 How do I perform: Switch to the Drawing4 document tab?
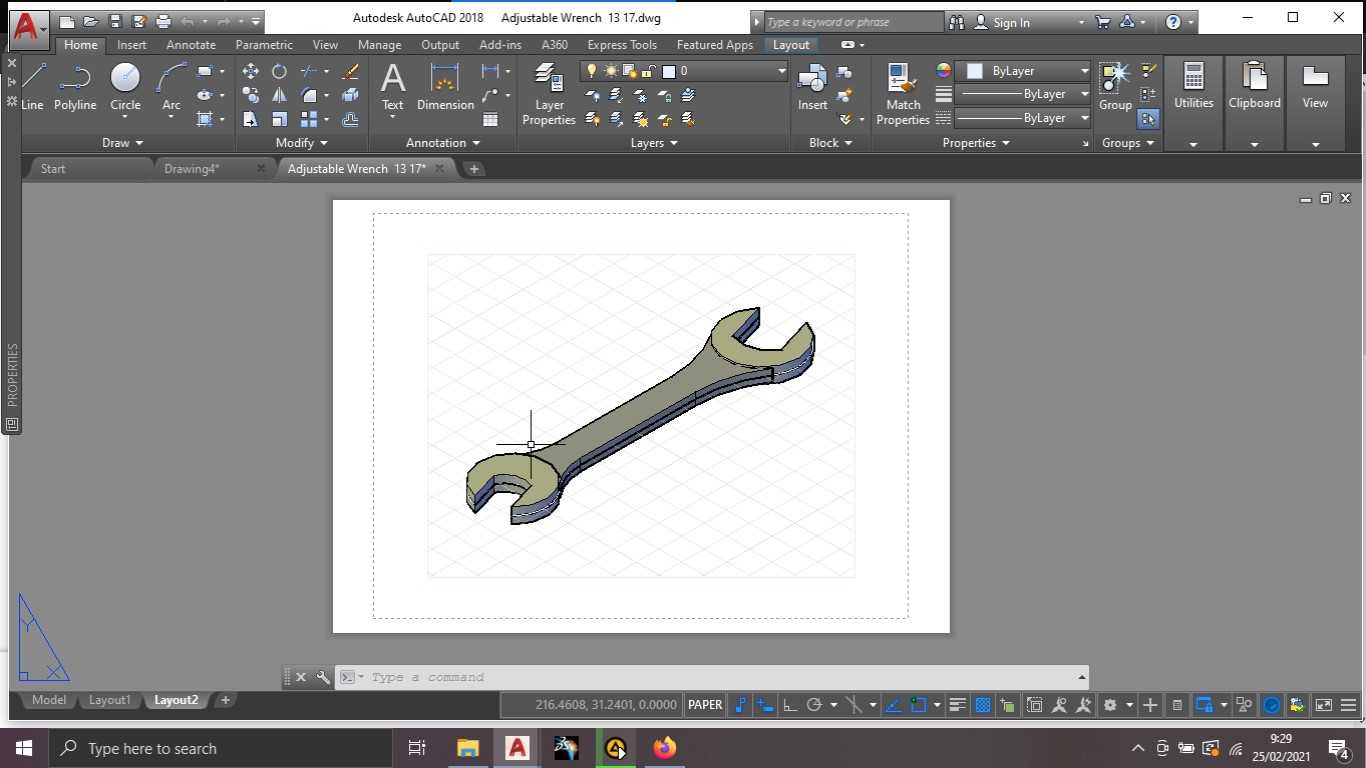[x=192, y=169]
